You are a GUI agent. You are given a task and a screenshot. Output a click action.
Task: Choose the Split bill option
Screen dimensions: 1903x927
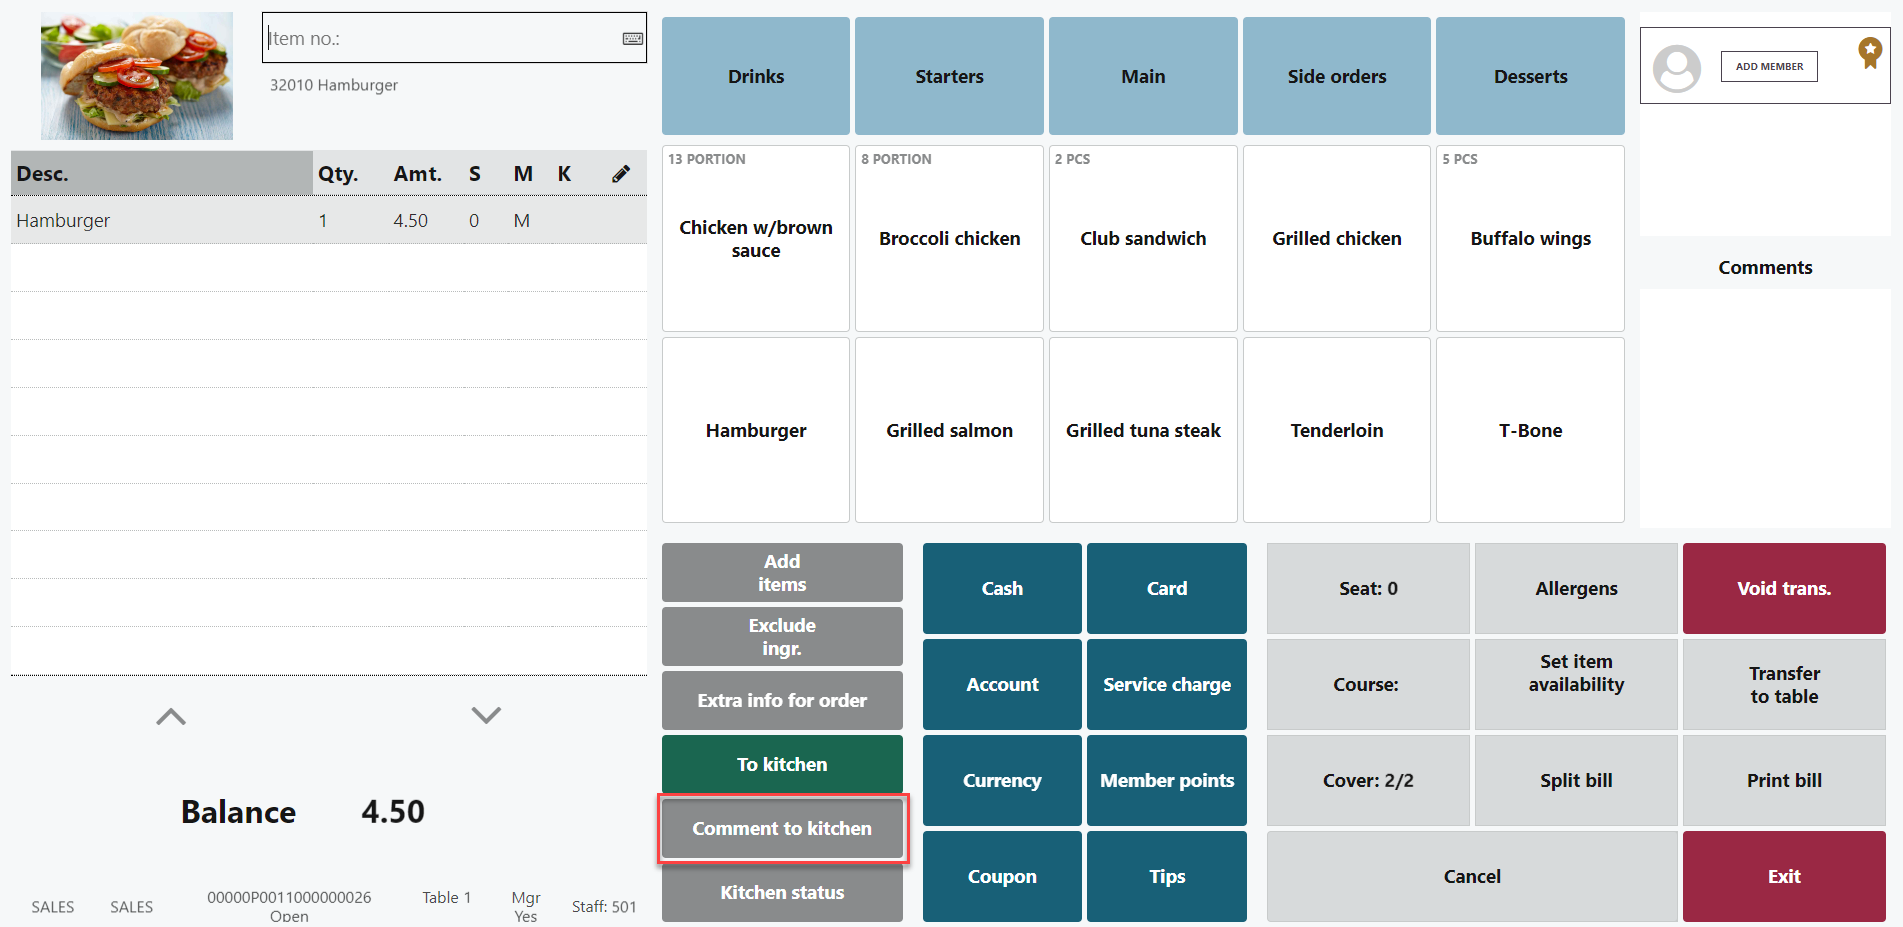(x=1575, y=780)
